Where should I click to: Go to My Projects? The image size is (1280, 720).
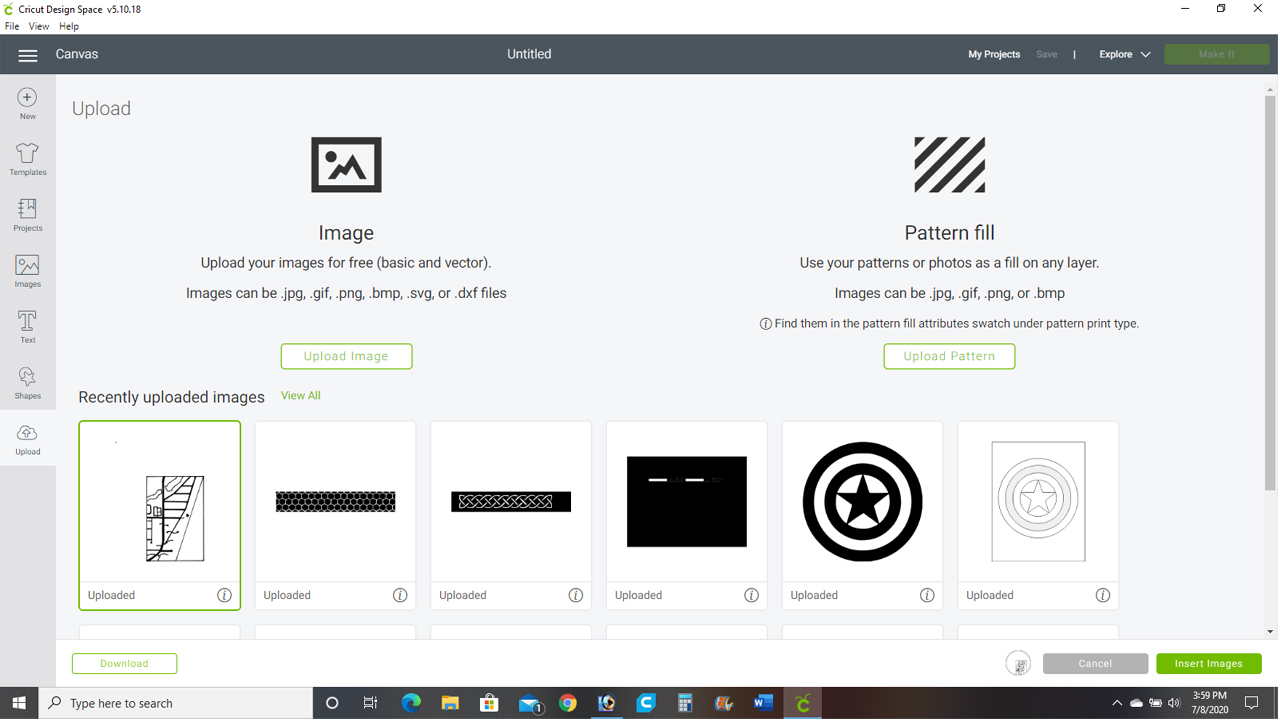pos(994,54)
